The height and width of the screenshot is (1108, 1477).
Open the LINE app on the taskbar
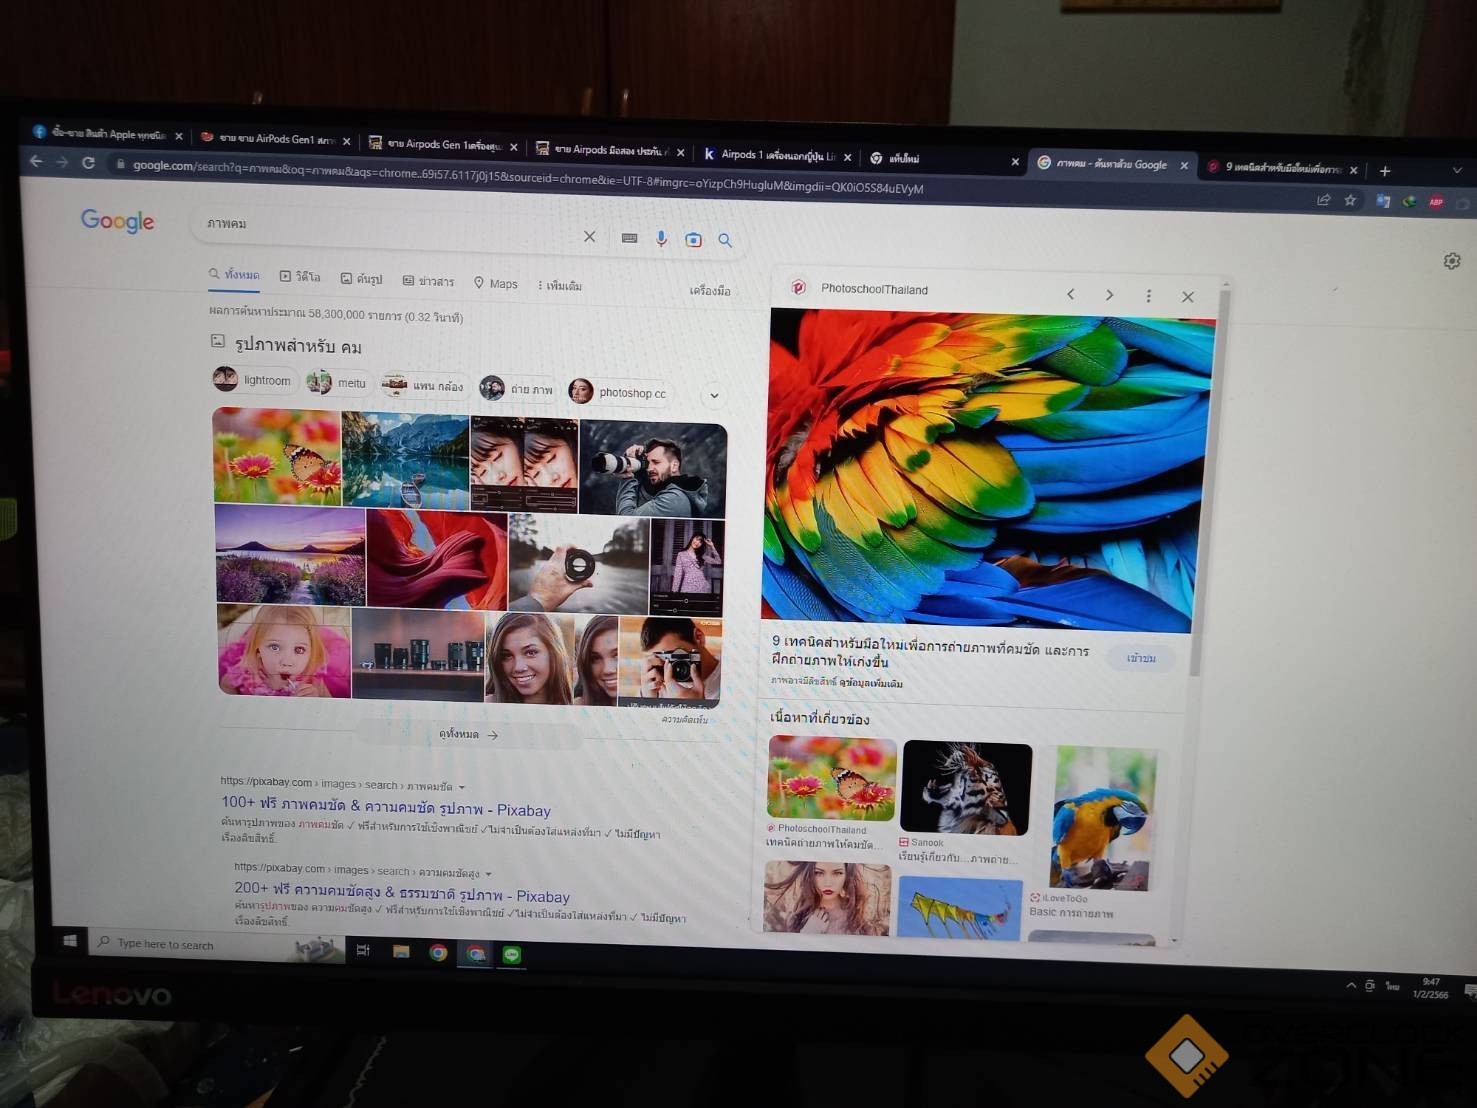click(512, 955)
